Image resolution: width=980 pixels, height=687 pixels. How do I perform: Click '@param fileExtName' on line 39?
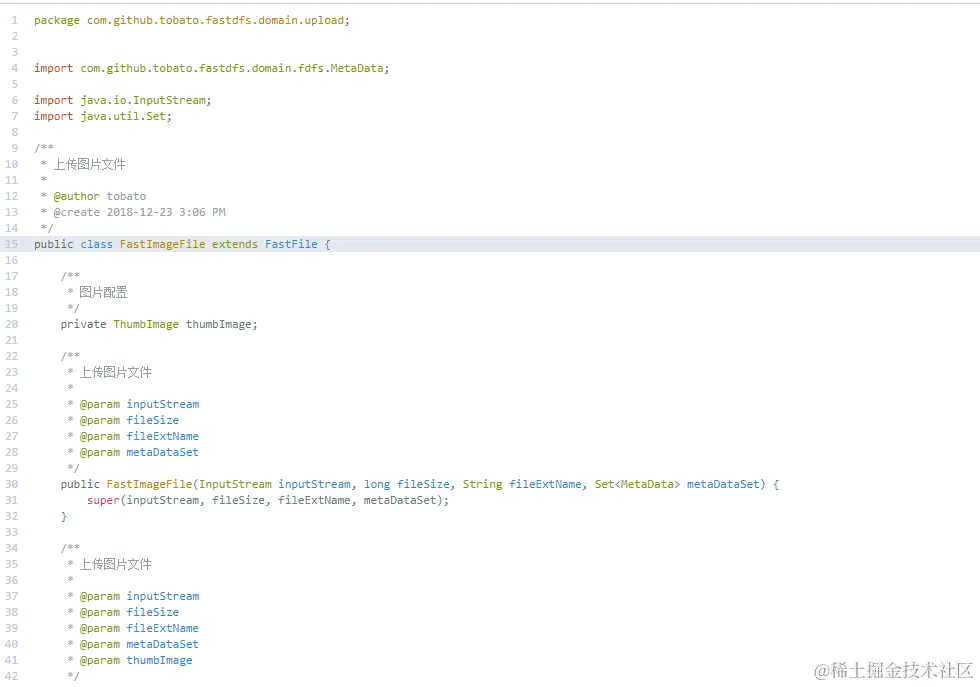(x=139, y=628)
